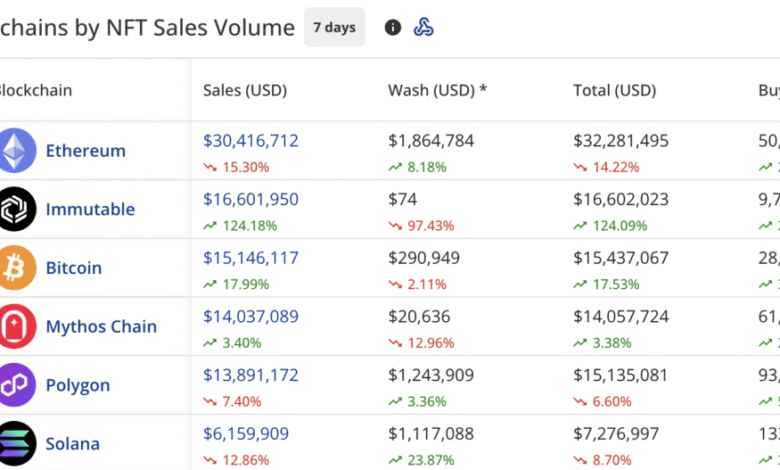Open the 7 days period selector
The width and height of the screenshot is (780, 470).
[334, 27]
